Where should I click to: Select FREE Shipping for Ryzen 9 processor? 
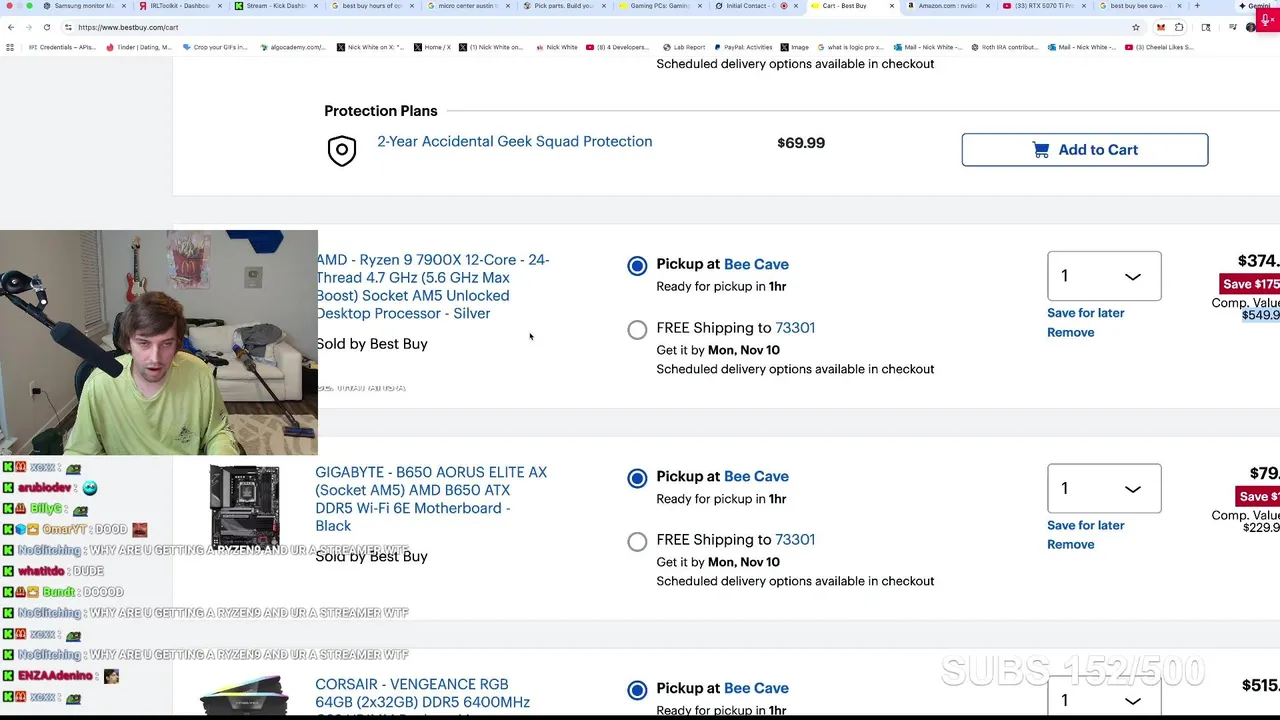click(637, 330)
